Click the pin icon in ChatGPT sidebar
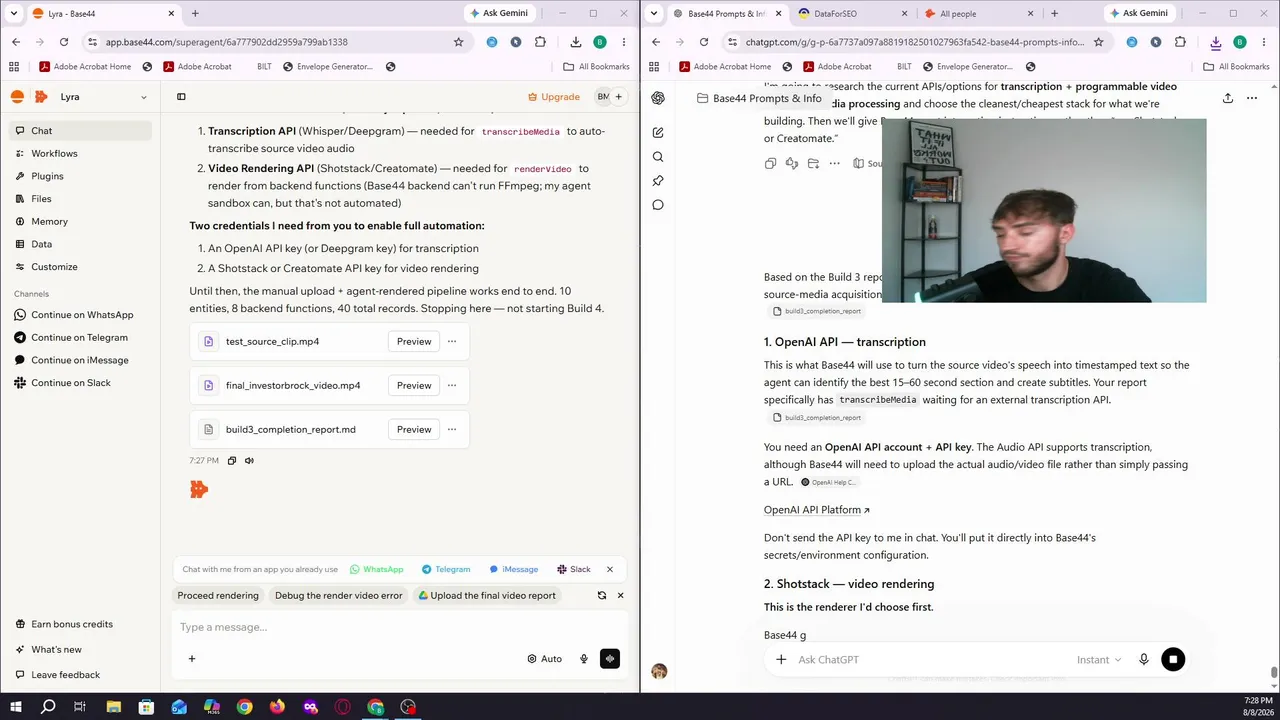1280x720 pixels. click(658, 181)
